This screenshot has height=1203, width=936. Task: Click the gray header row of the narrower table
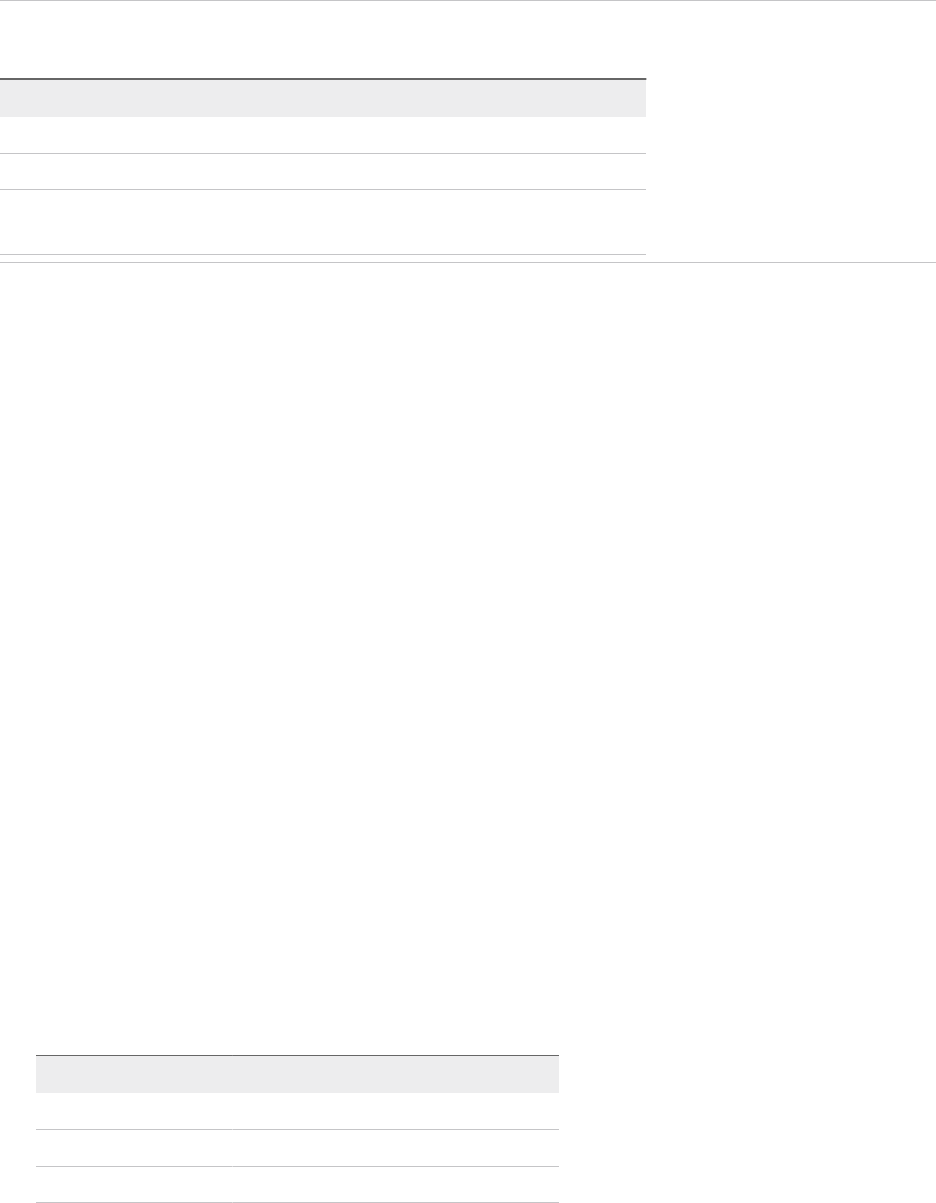pyautogui.click(x=297, y=1075)
